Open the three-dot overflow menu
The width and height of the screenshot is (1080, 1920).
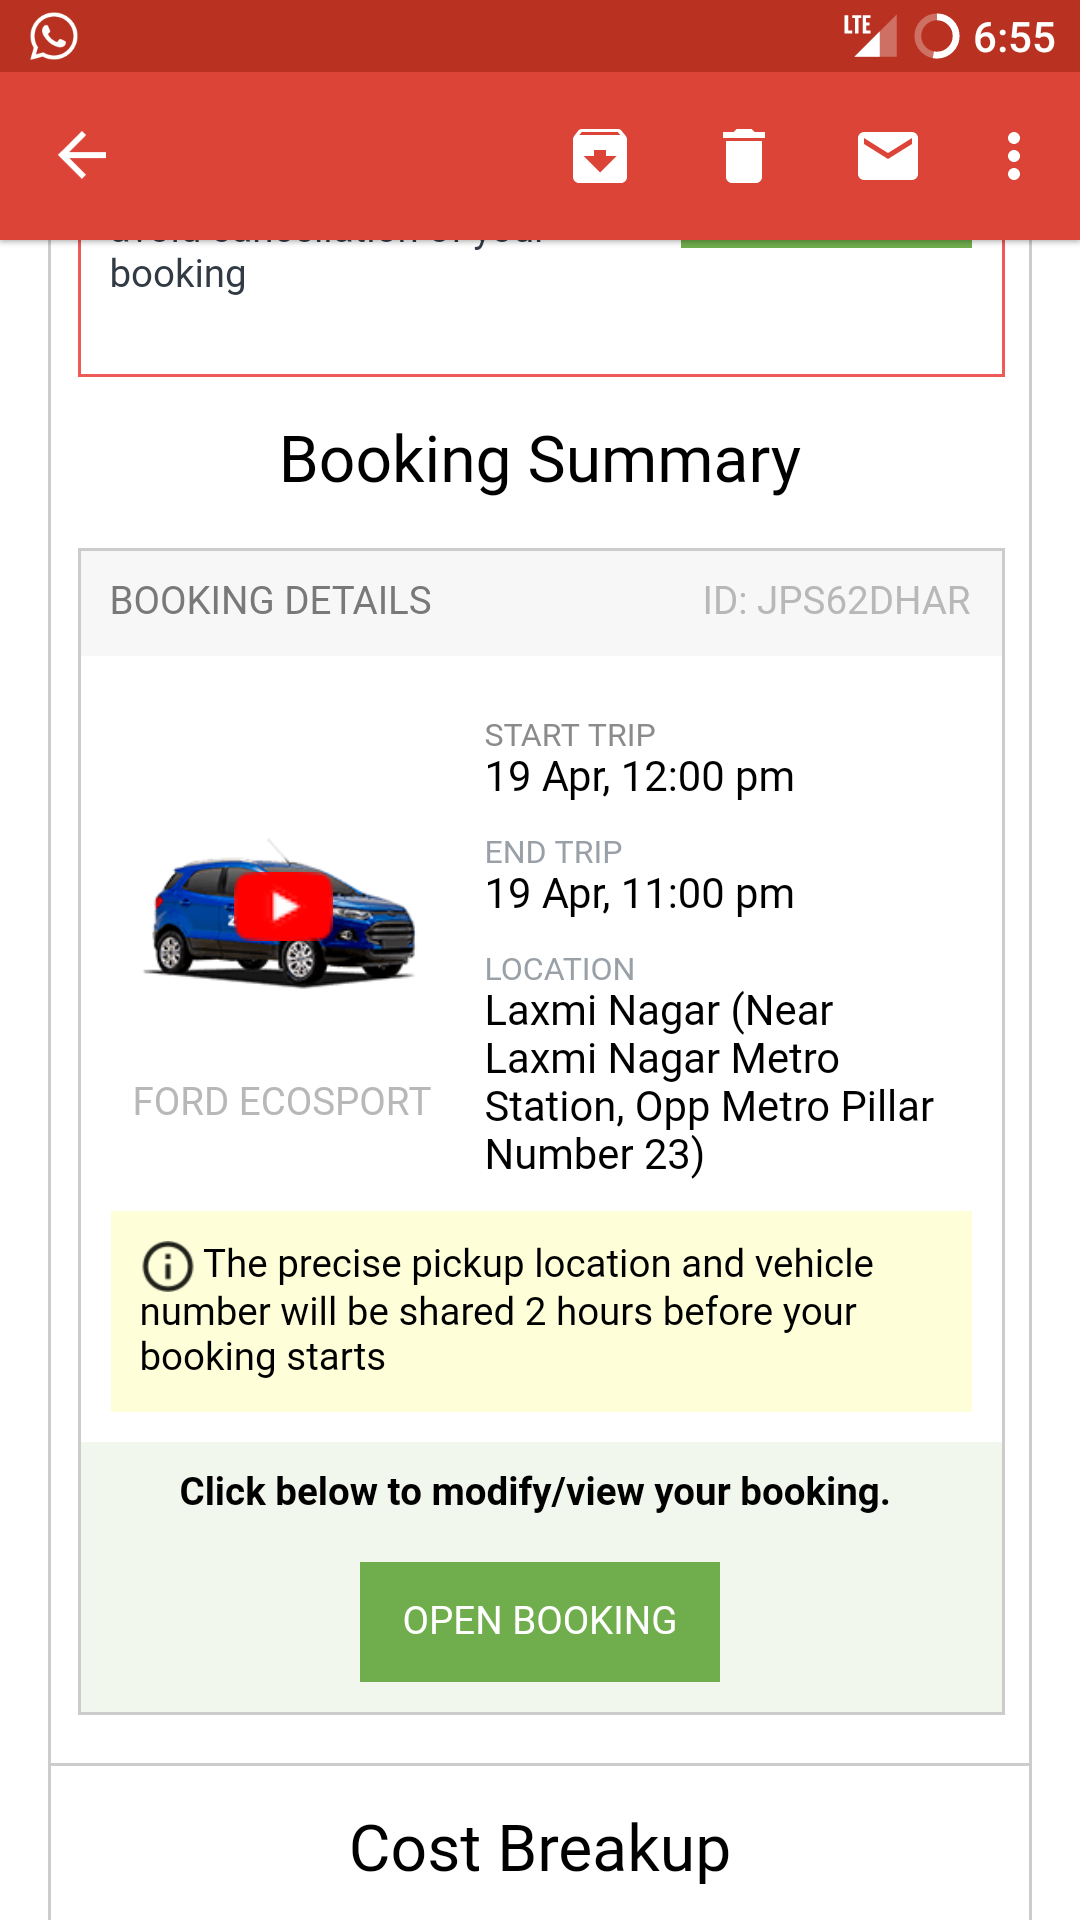click(x=1014, y=156)
